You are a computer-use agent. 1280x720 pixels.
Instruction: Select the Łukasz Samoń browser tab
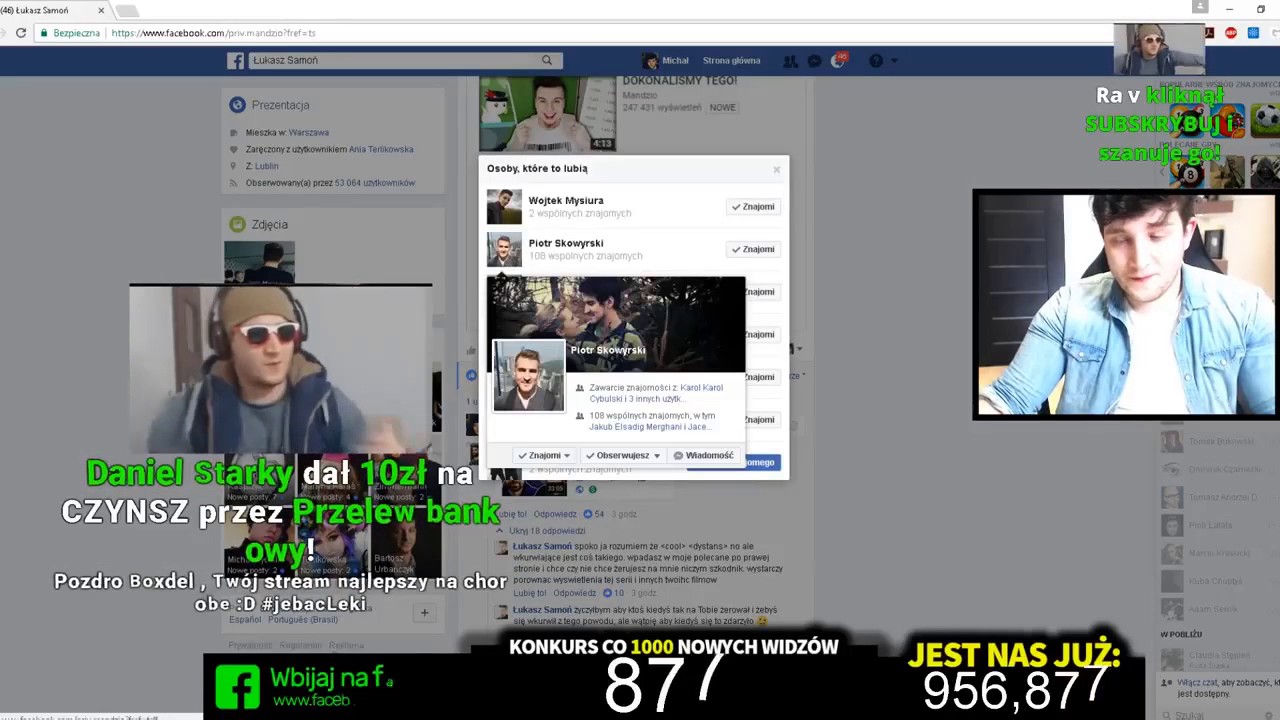(50, 10)
